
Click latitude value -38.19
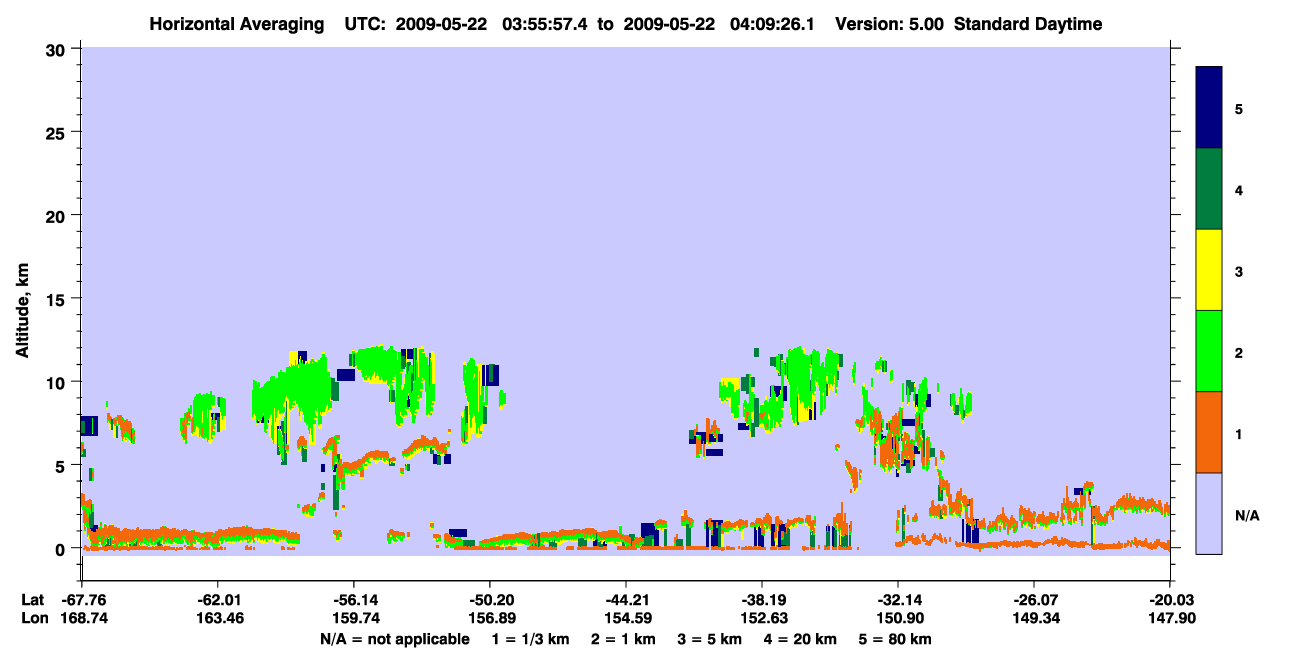(762, 600)
